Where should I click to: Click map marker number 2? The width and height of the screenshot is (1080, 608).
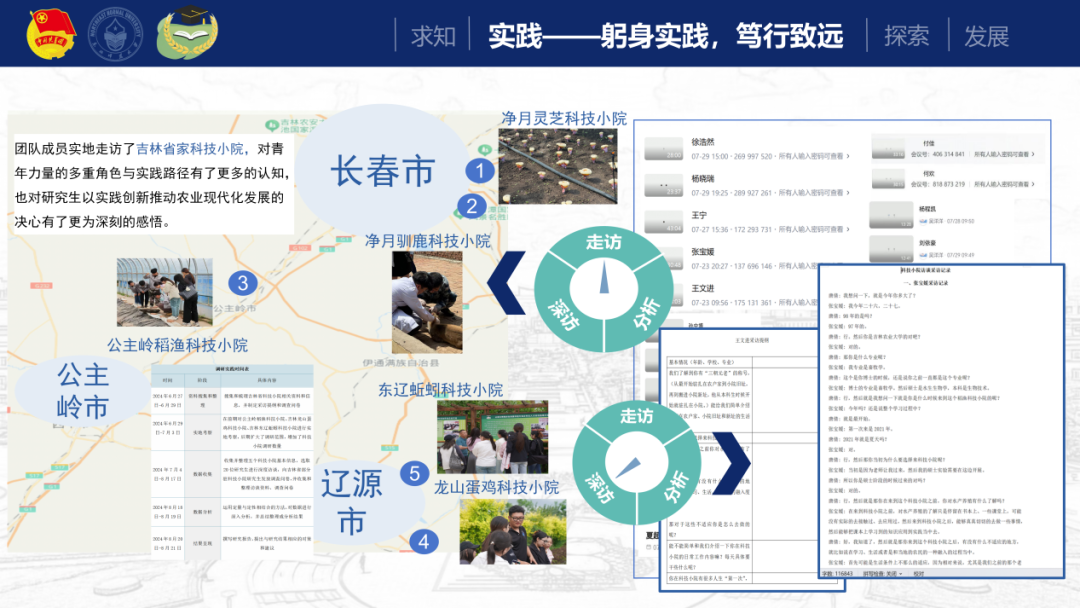tap(472, 206)
